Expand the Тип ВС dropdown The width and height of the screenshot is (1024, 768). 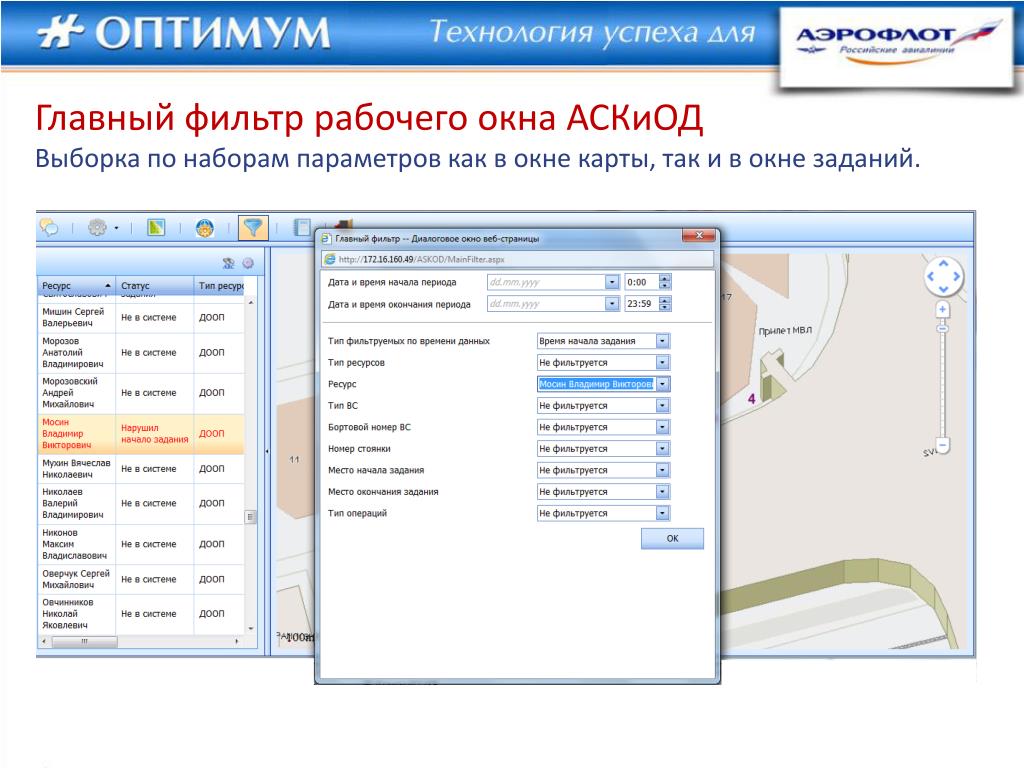662,406
